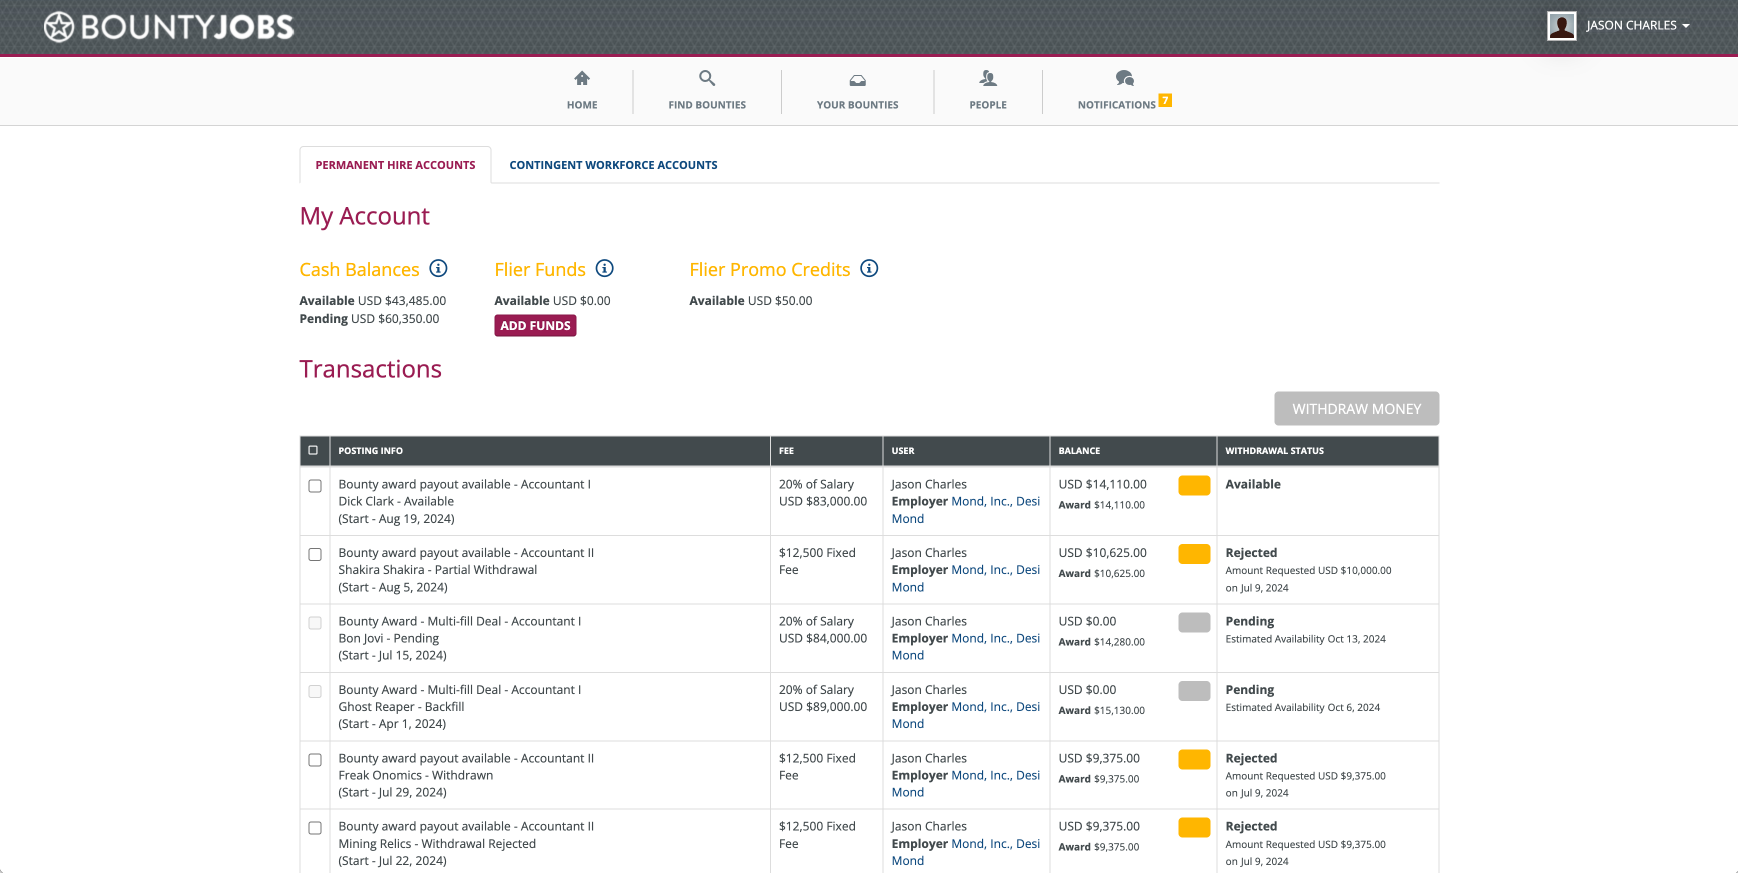
Task: Click the Add Funds button
Action: [x=535, y=326]
